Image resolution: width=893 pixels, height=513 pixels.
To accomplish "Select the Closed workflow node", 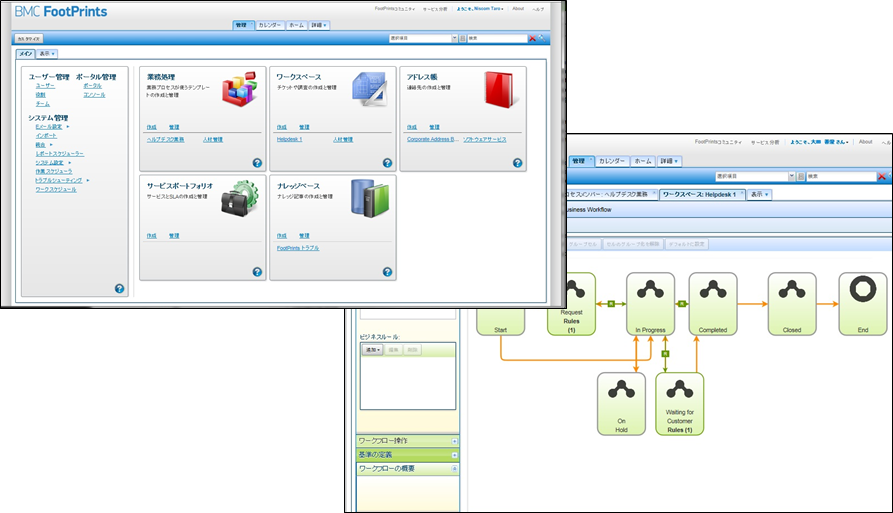I will click(x=792, y=303).
